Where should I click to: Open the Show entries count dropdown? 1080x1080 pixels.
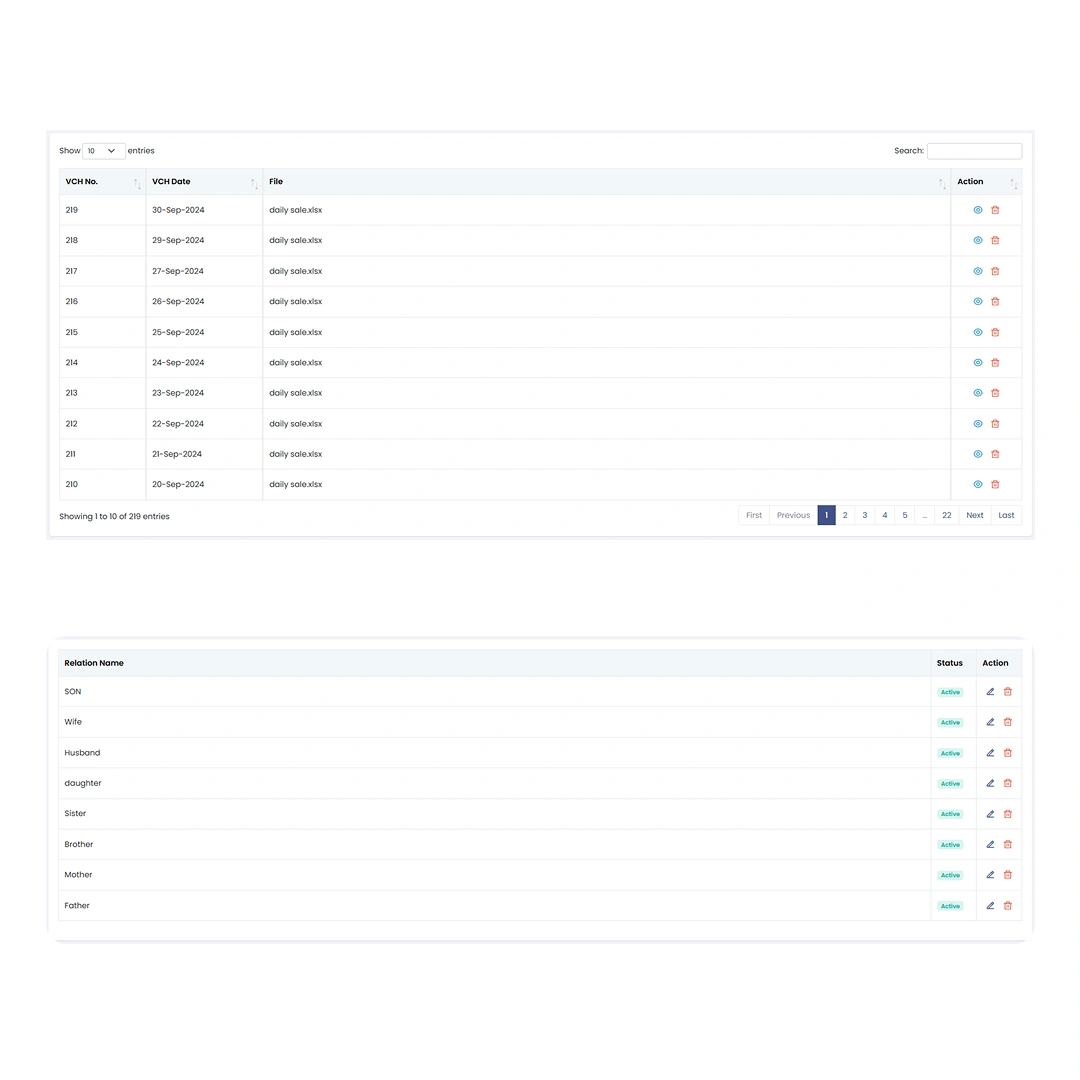[103, 151]
